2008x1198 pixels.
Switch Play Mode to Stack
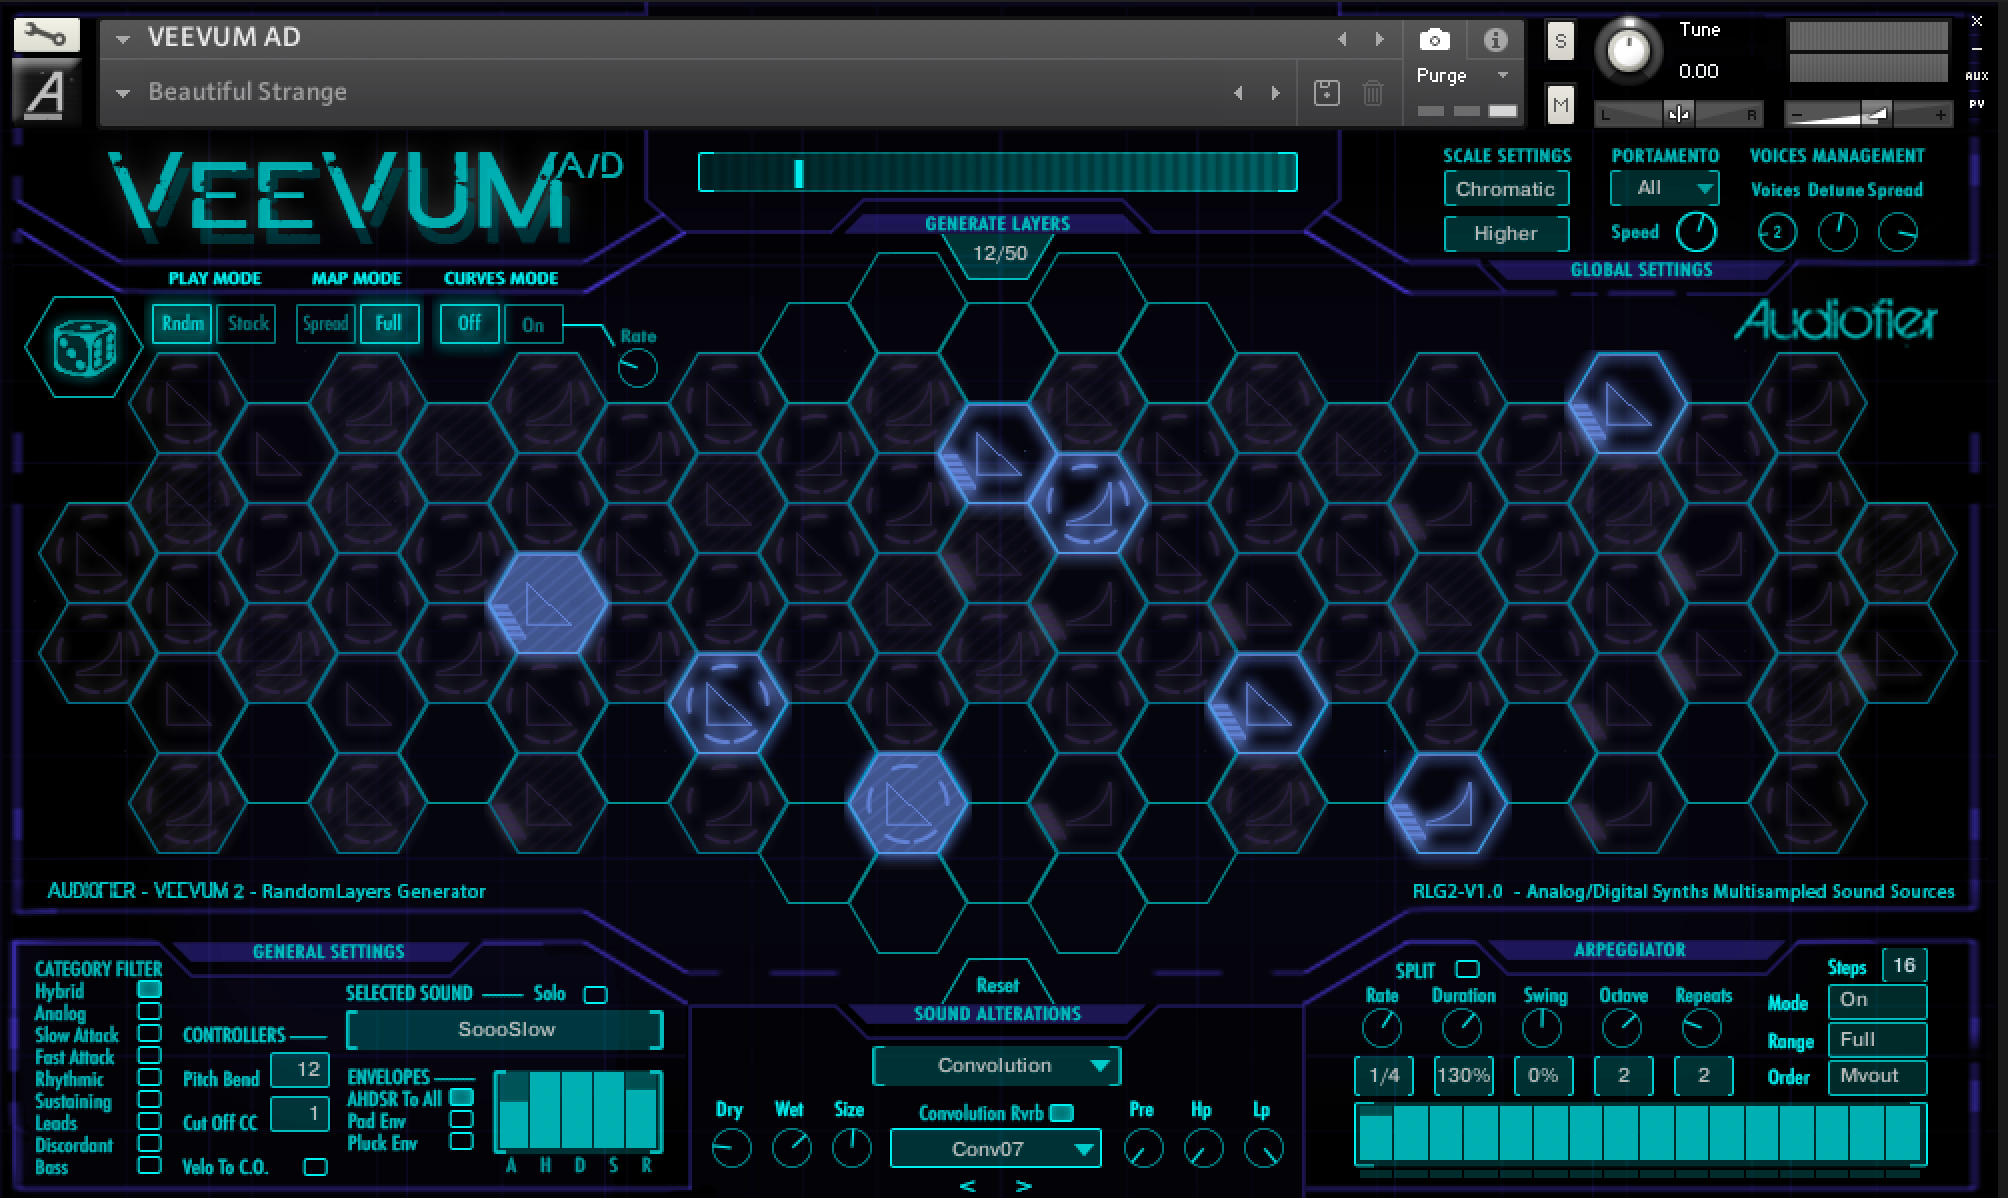[x=246, y=323]
